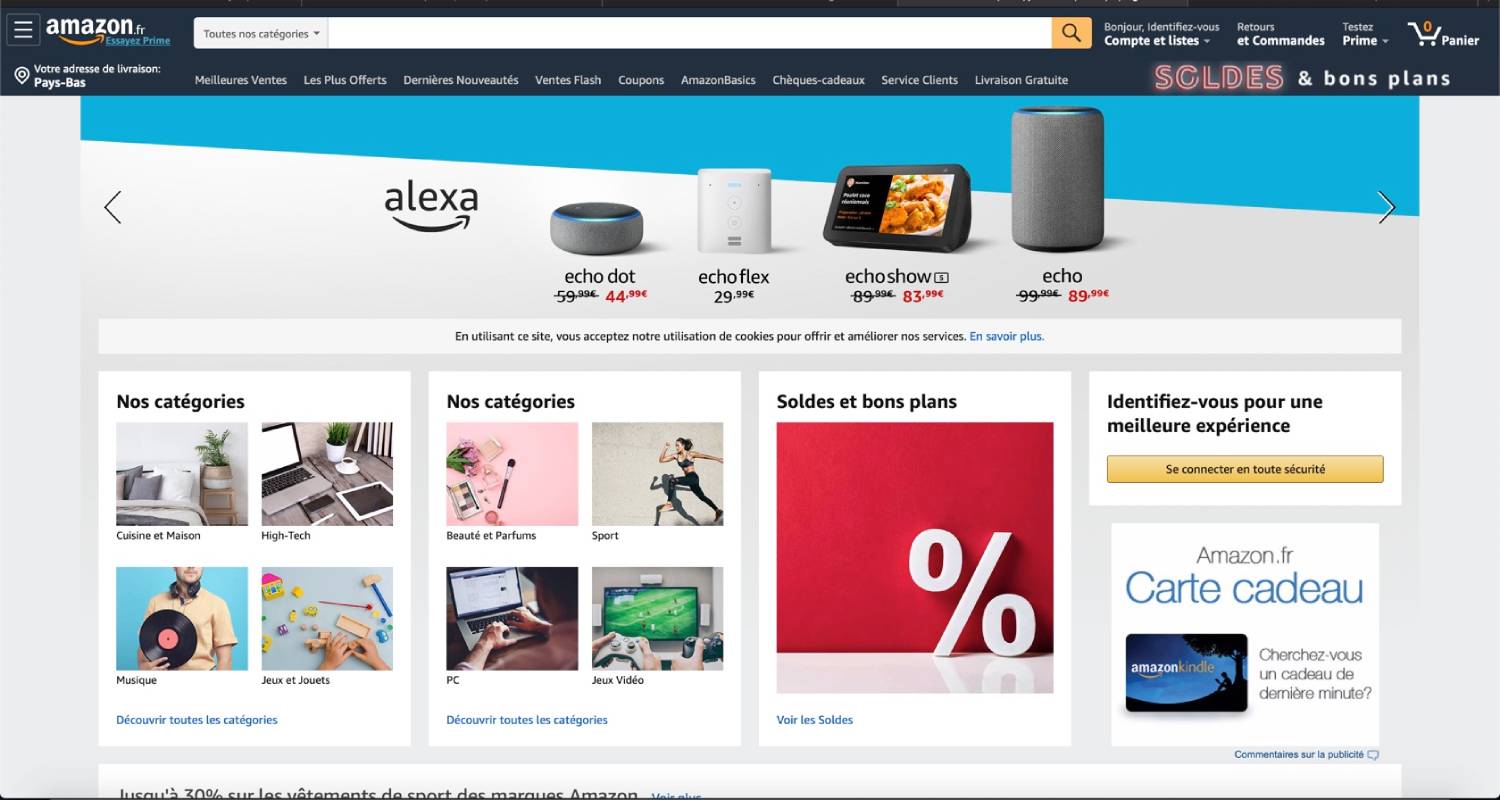Click the delivery address location pin

[22, 76]
